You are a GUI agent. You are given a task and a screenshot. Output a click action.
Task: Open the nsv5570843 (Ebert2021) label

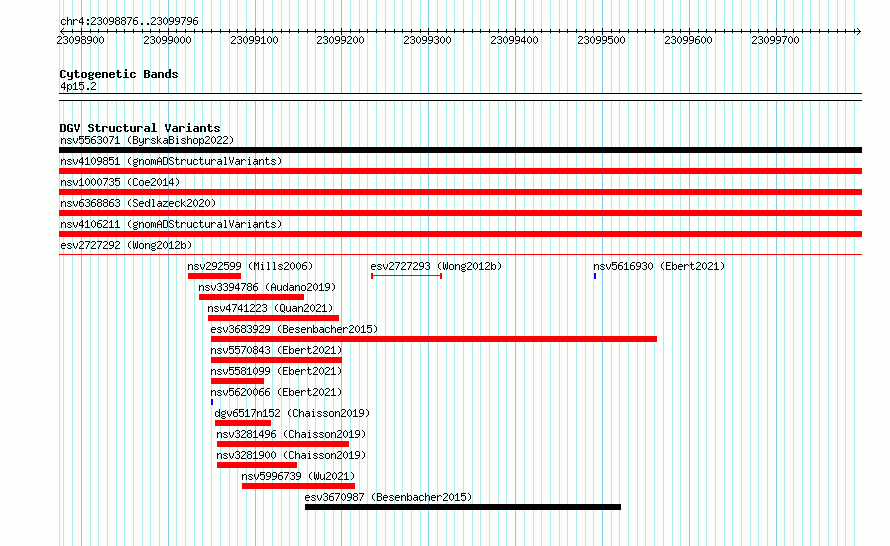click(x=276, y=350)
